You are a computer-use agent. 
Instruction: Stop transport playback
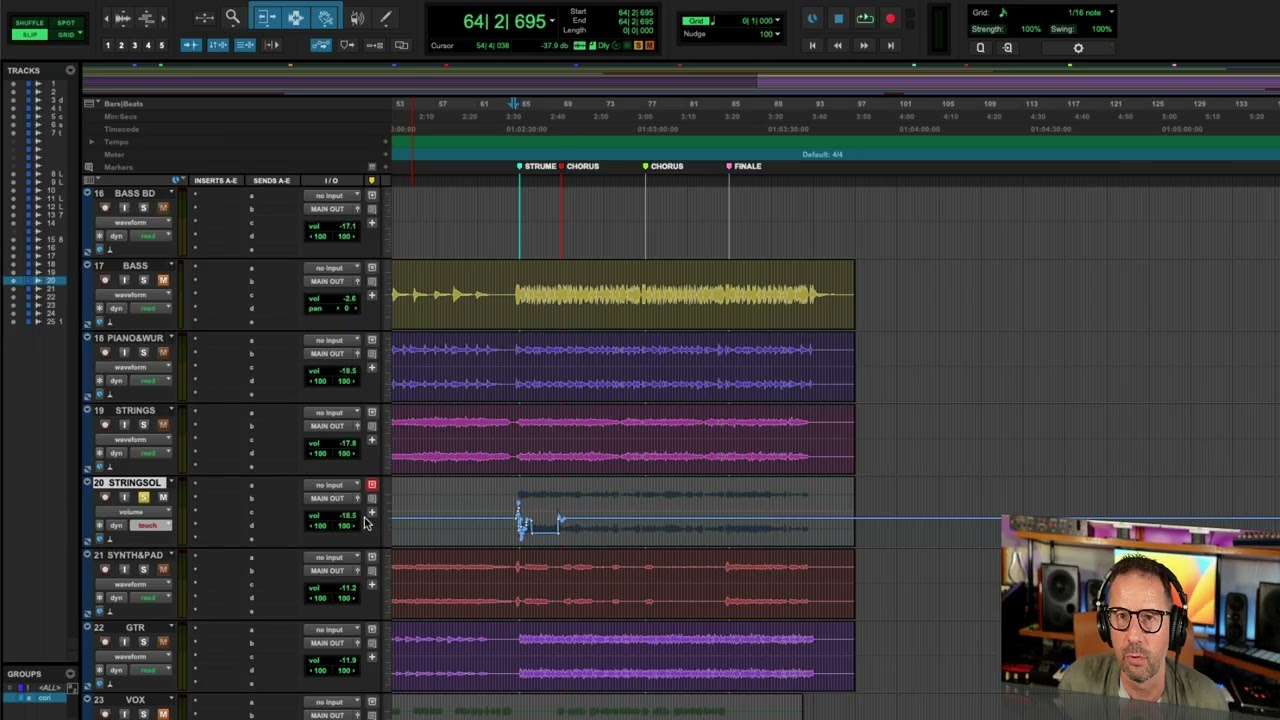coord(838,18)
